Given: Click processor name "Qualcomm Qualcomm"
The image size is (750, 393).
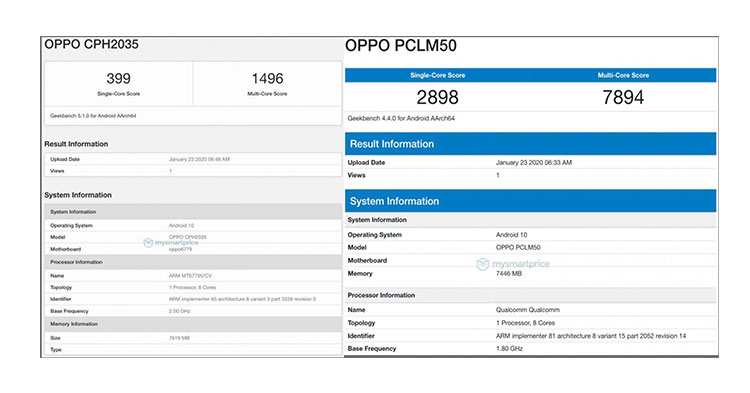Looking at the screenshot, I should point(528,310).
